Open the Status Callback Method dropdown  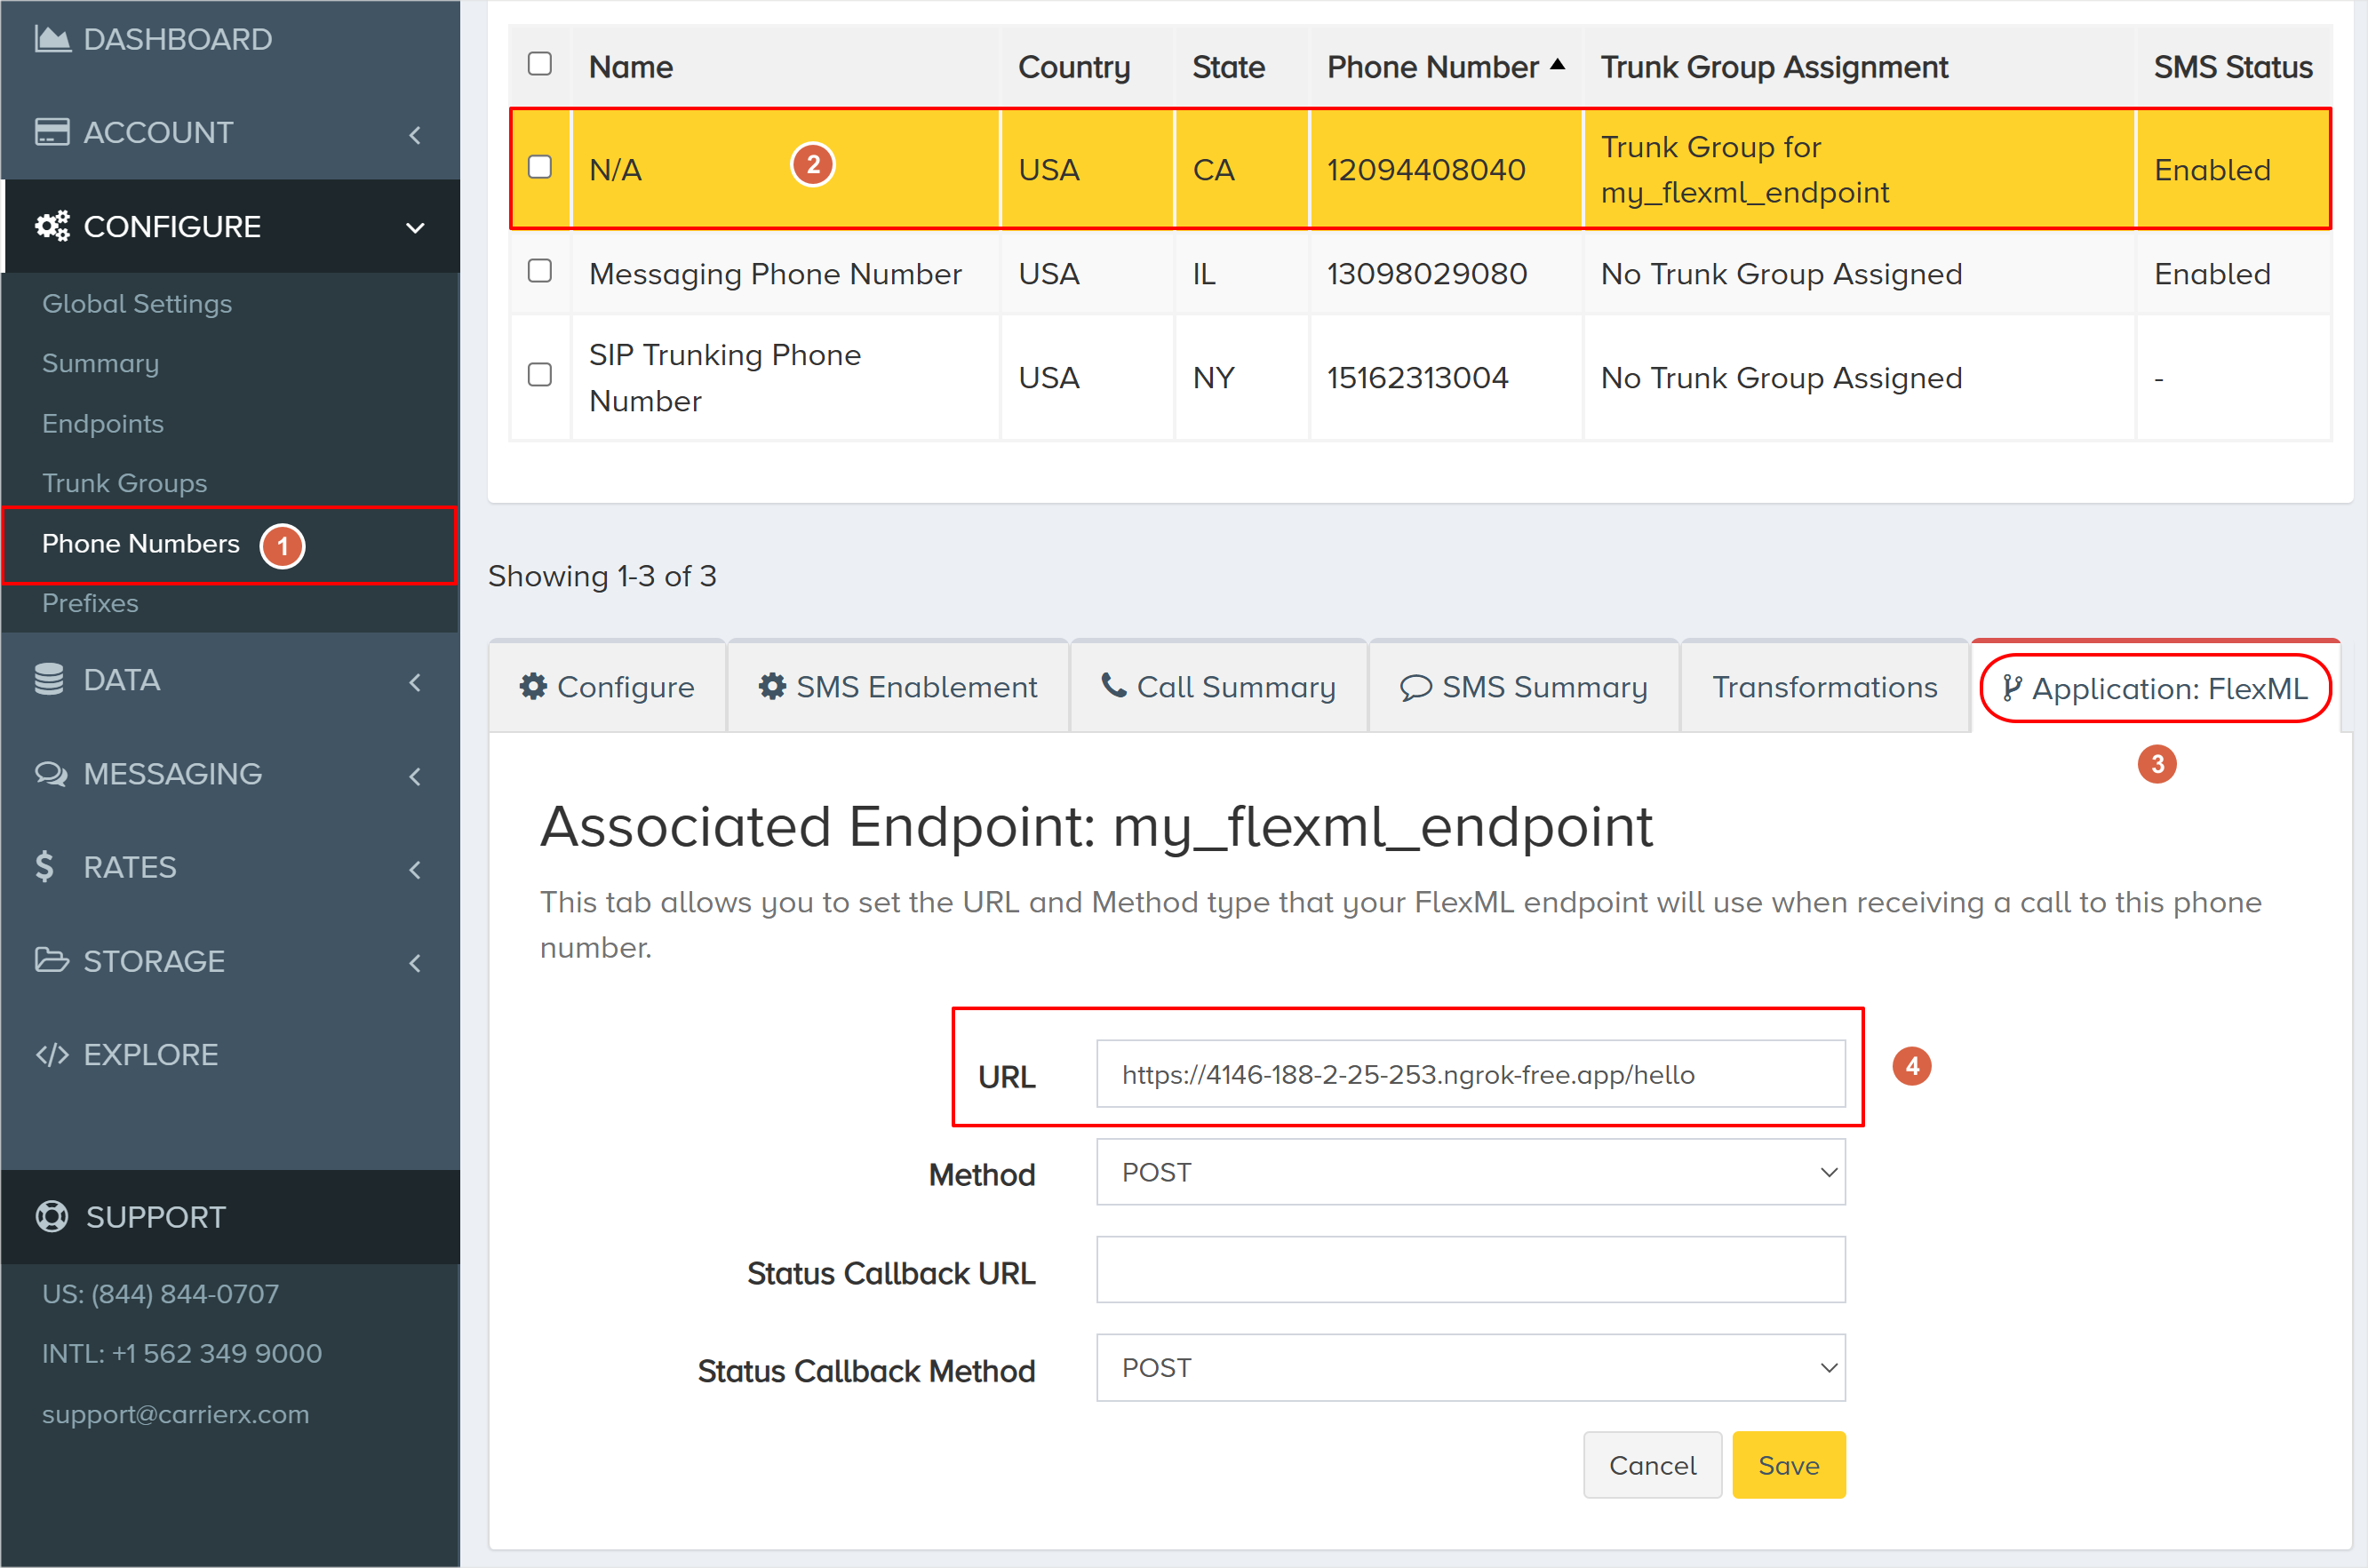tap(1470, 1367)
